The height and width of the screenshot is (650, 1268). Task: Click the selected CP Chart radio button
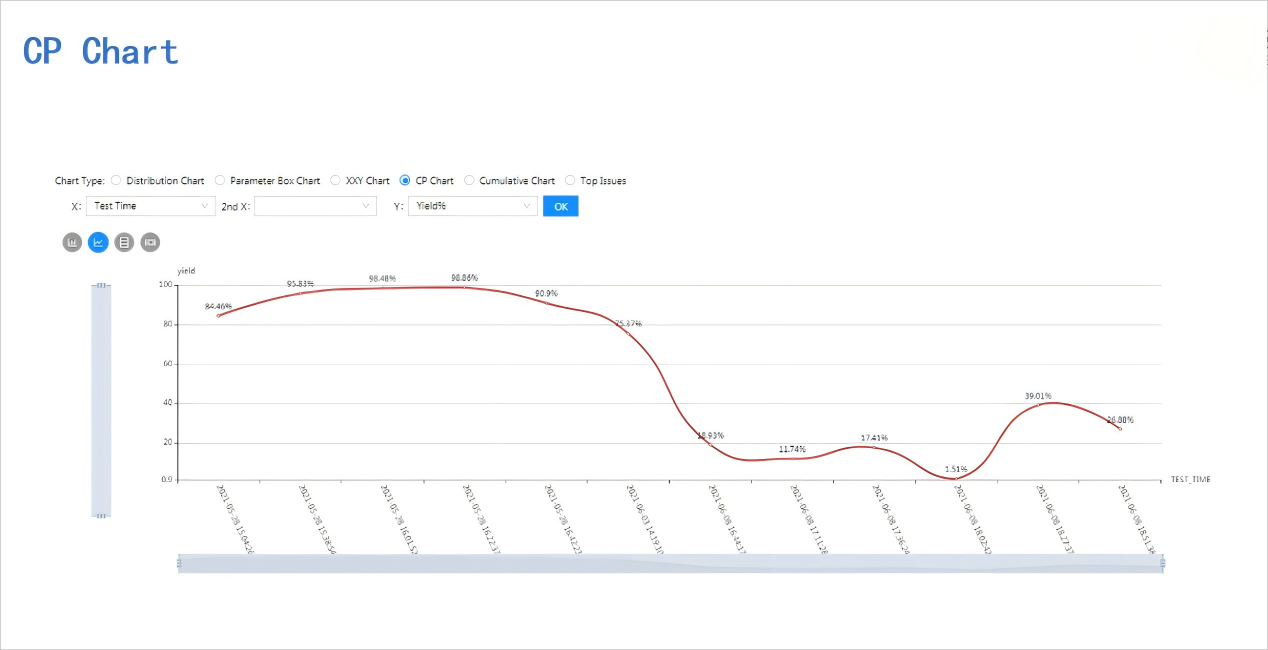(405, 181)
